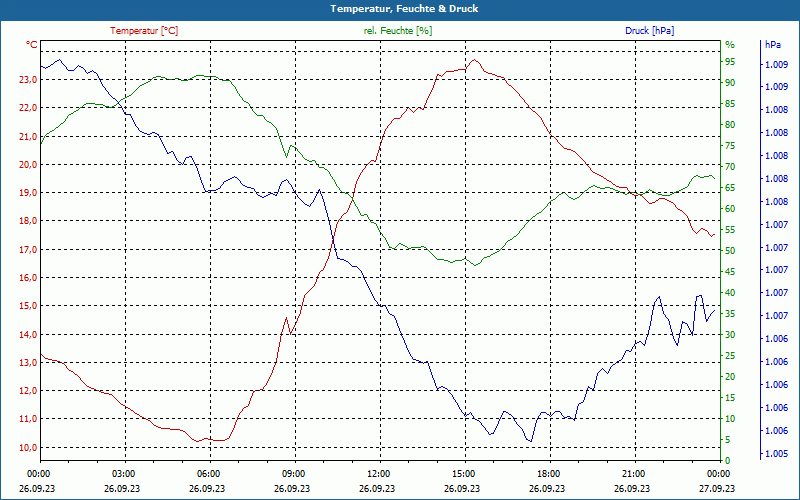Click the 16,0 temperature axis label
Image resolution: width=800 pixels, height=500 pixels.
28,278
